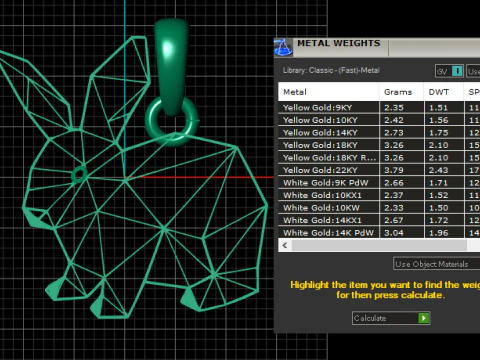Toggle the GV switch
The image size is (480, 360).
(457, 71)
